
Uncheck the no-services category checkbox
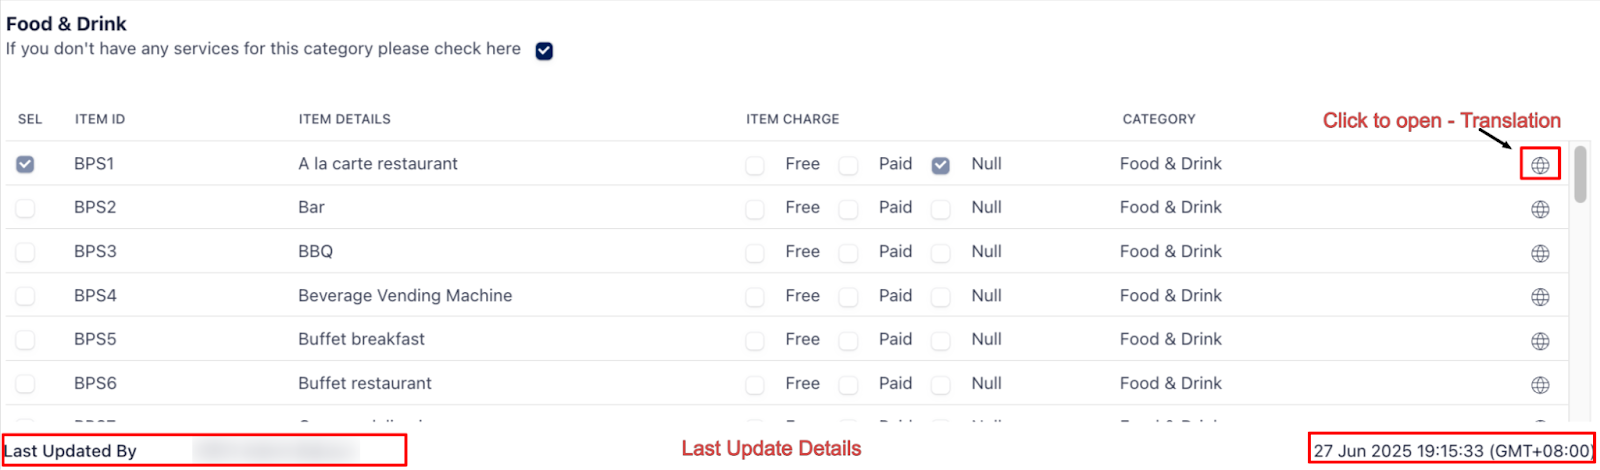tap(544, 51)
